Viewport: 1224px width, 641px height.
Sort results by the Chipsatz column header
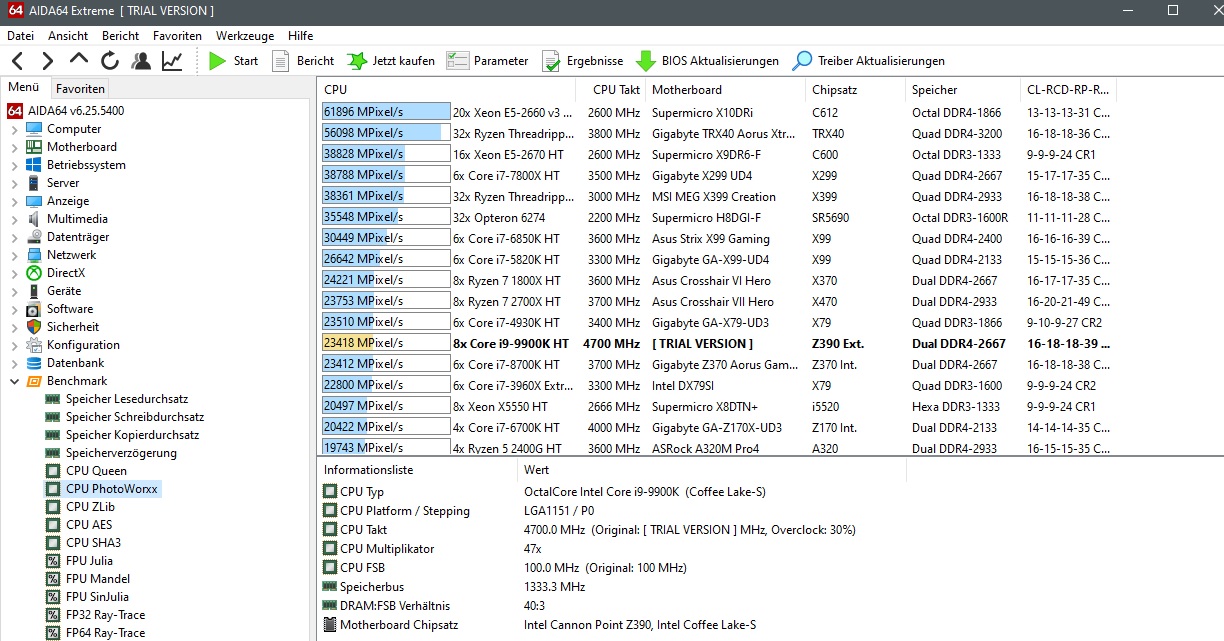coord(856,90)
